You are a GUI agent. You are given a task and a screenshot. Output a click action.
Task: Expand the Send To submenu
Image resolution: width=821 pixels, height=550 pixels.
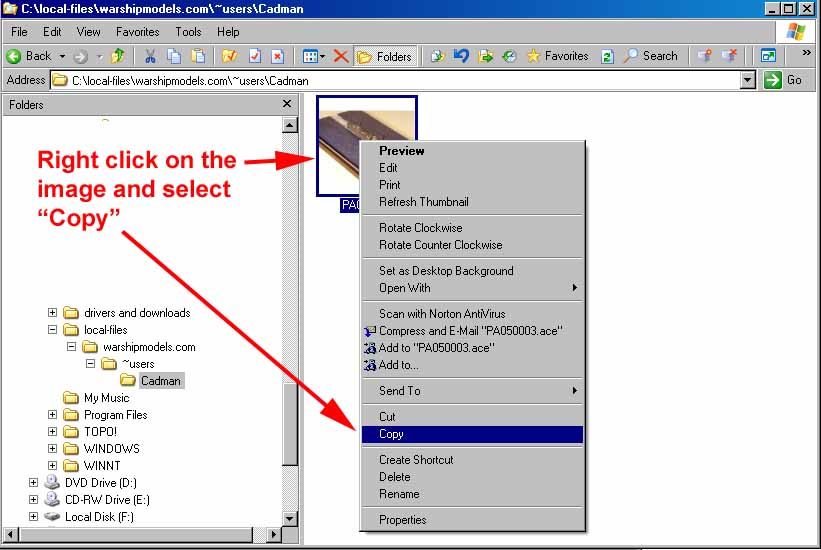[470, 391]
